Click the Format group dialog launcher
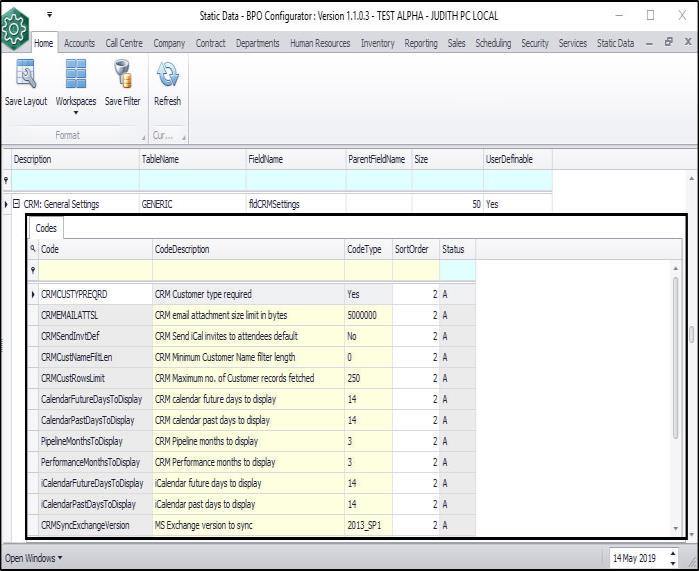 pyautogui.click(x=141, y=136)
